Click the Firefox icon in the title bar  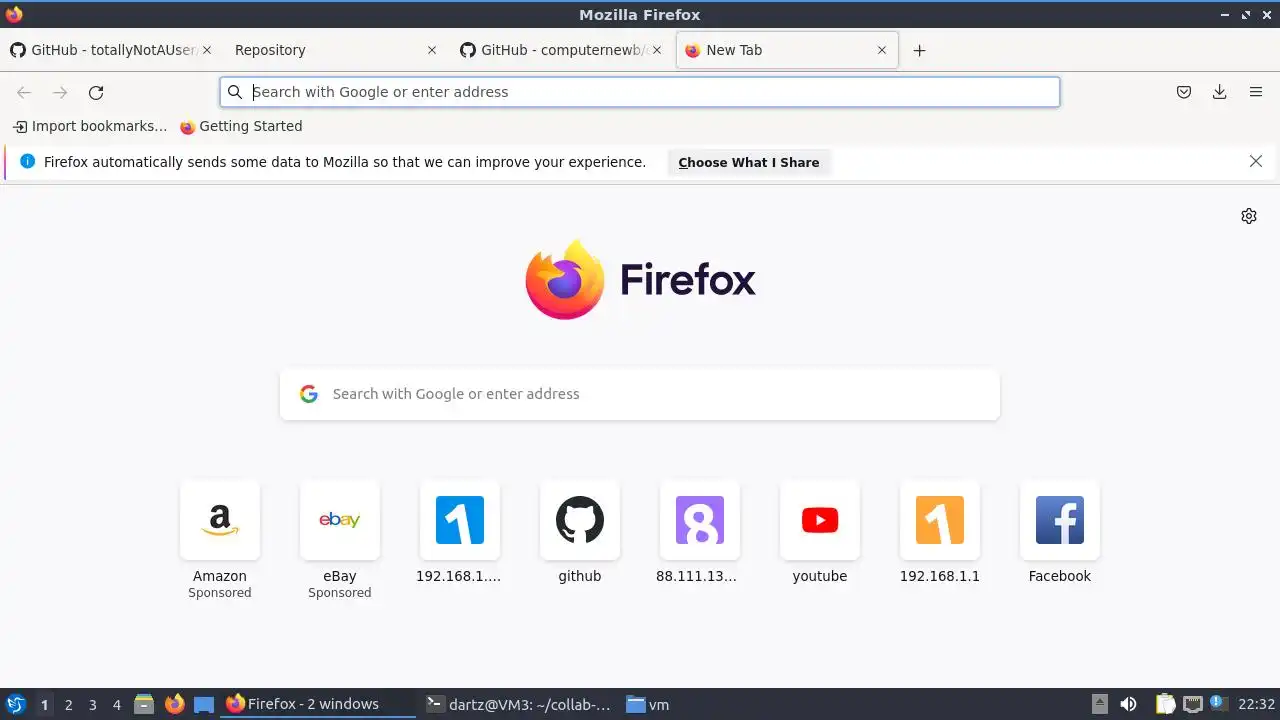pos(14,14)
